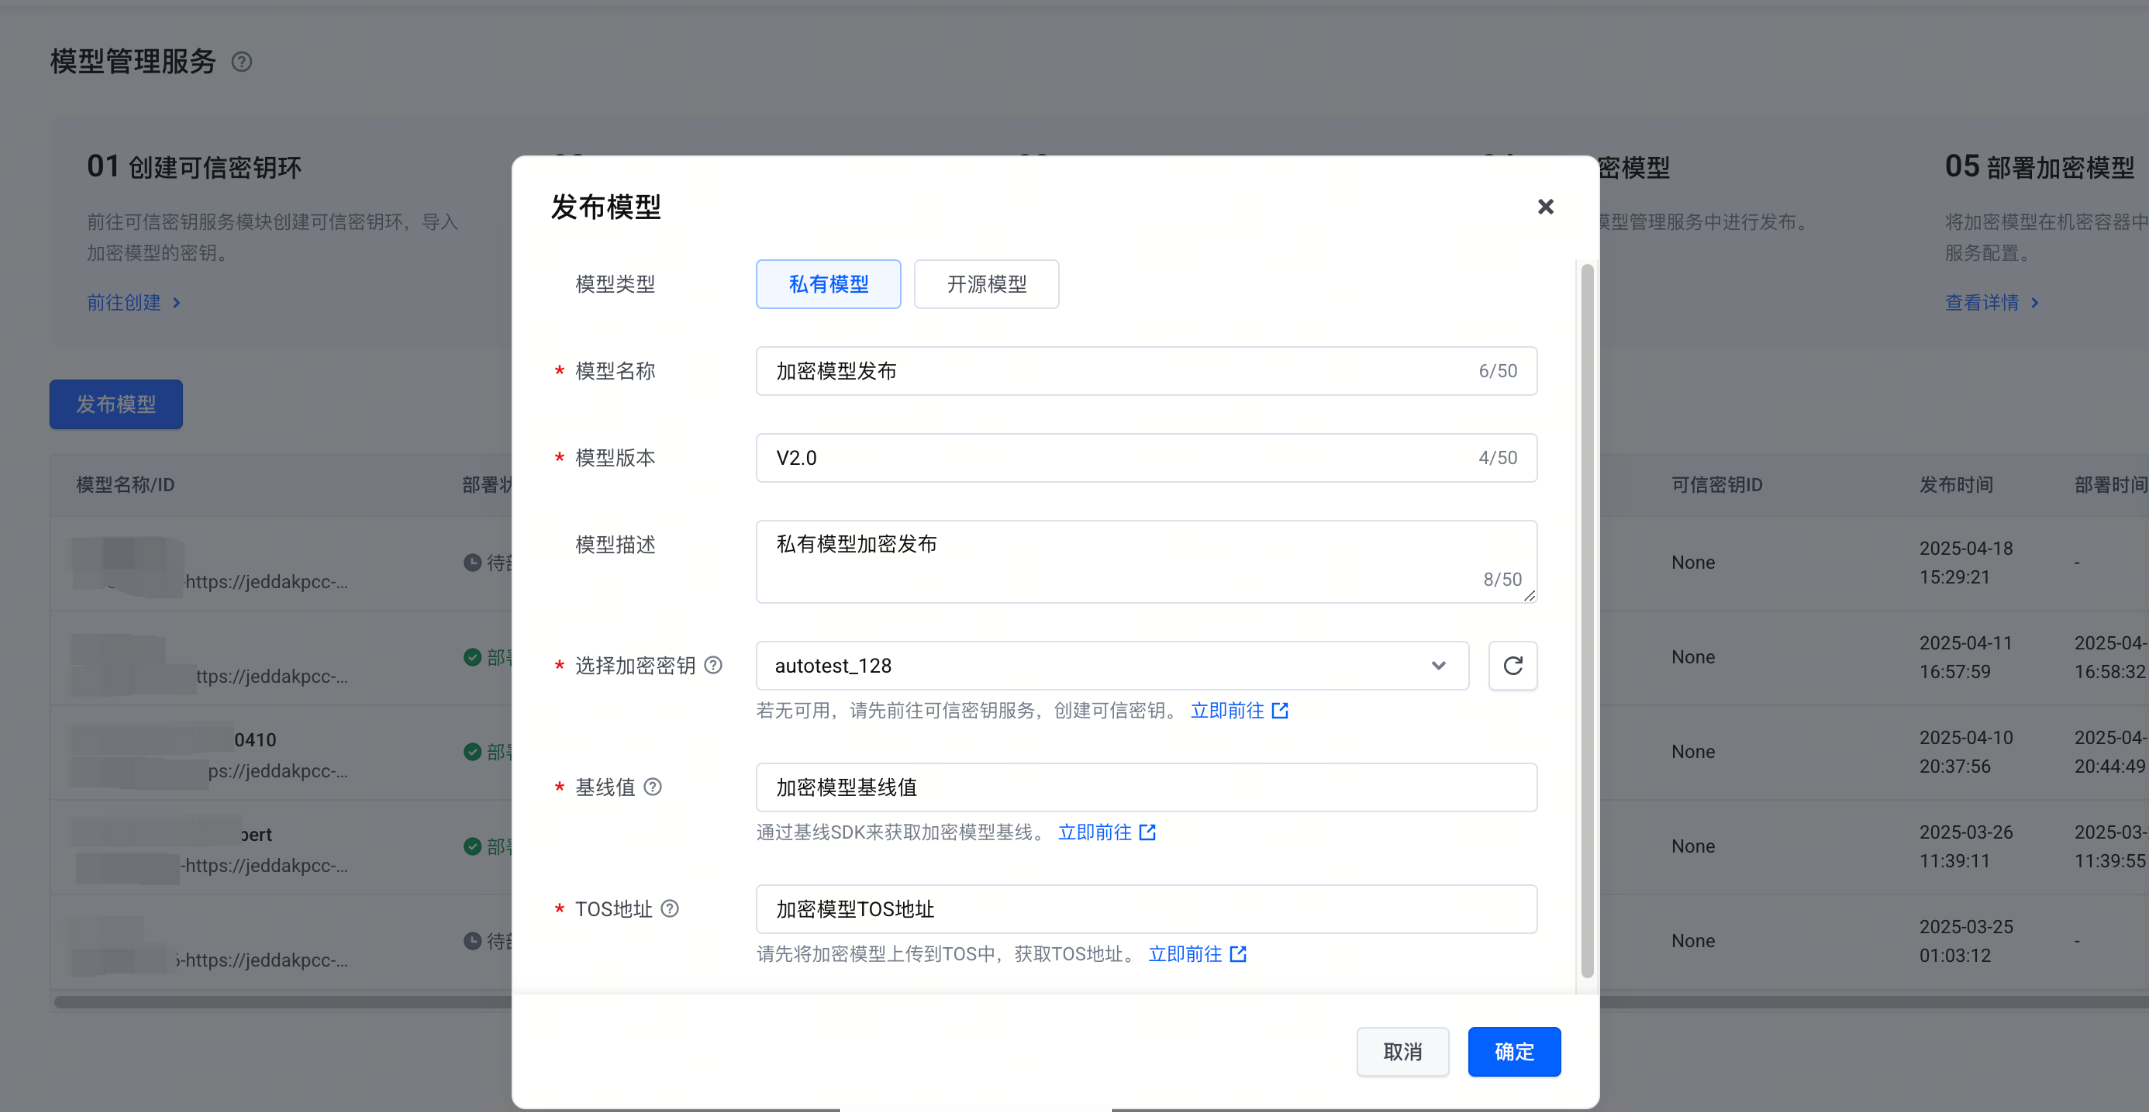Click the 发布时间 column header

[1956, 485]
